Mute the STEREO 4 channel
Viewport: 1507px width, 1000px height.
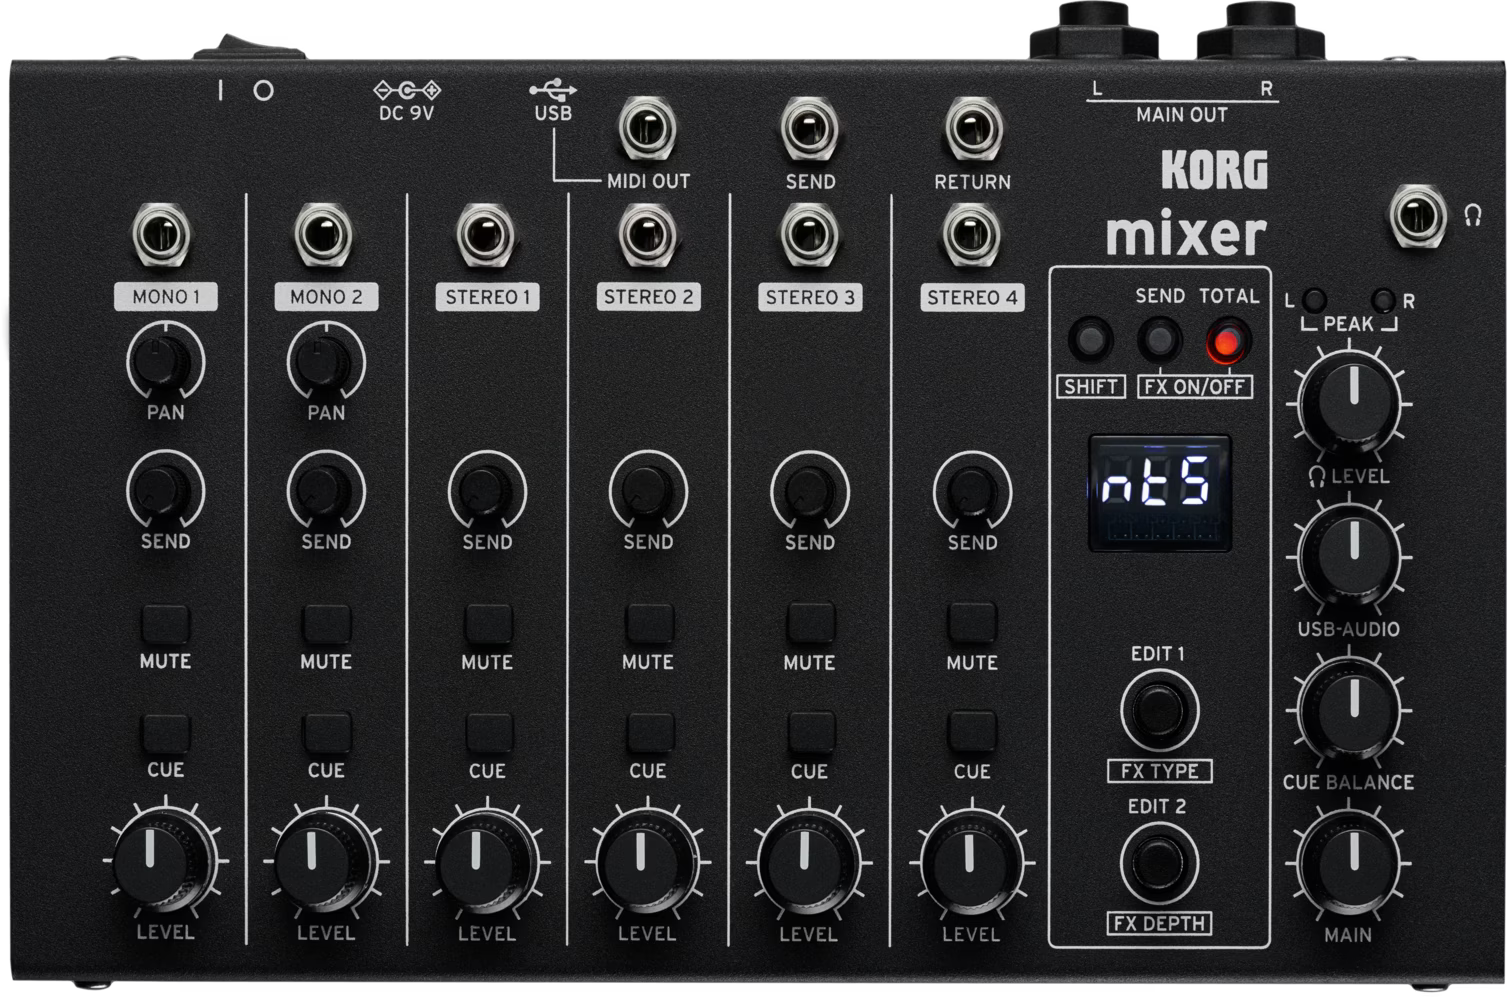coord(971,623)
